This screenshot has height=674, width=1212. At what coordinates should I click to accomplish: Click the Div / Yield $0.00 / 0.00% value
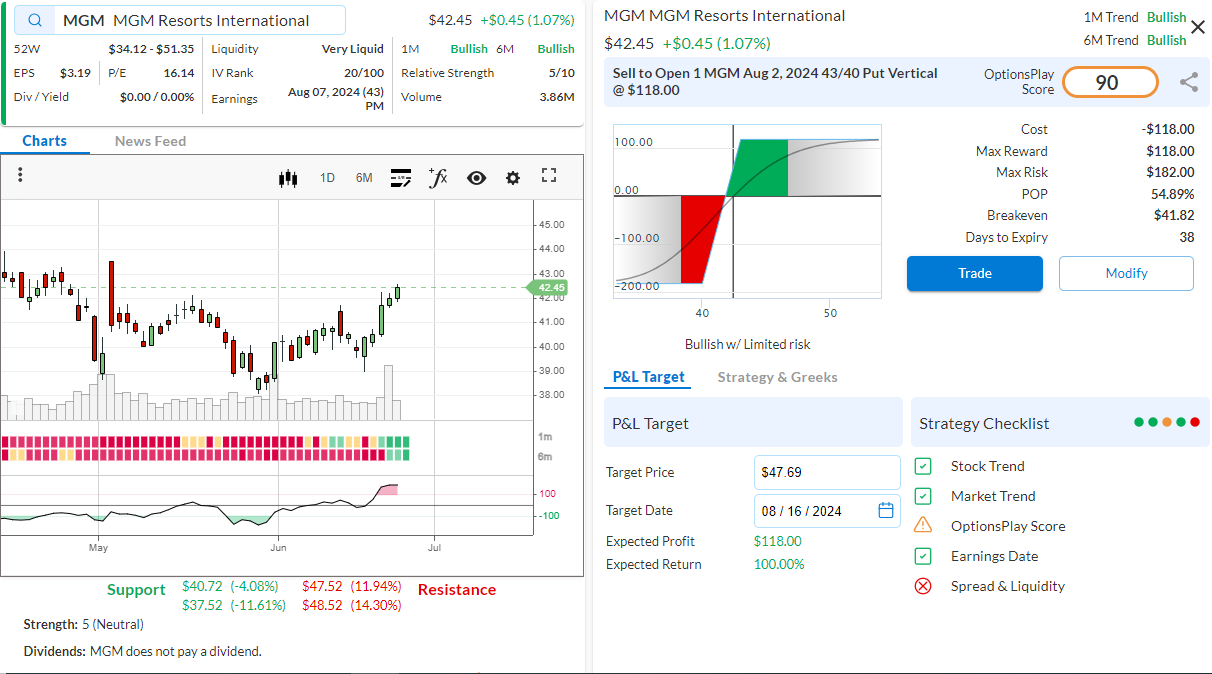click(x=157, y=97)
